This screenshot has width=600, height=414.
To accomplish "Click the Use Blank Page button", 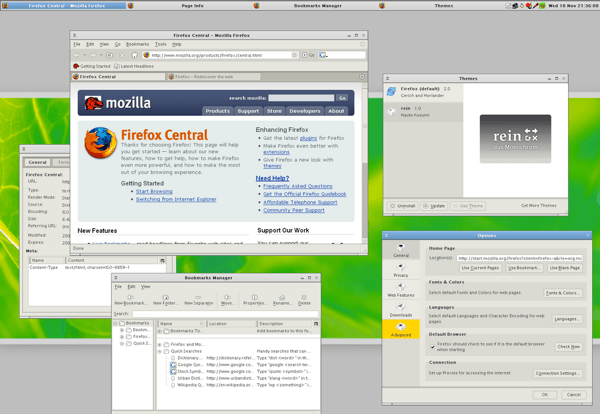I will coord(564,268).
